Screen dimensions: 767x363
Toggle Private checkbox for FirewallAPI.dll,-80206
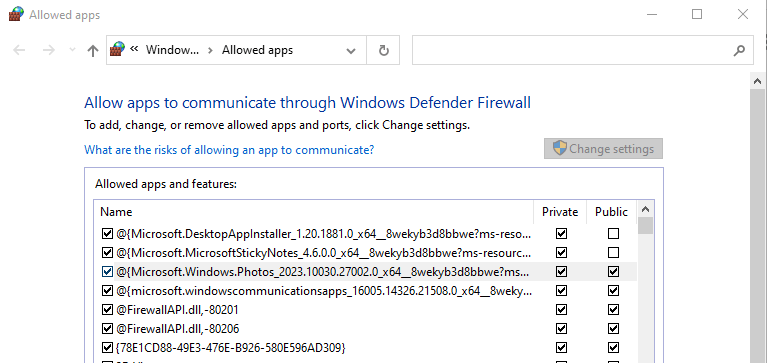(562, 328)
